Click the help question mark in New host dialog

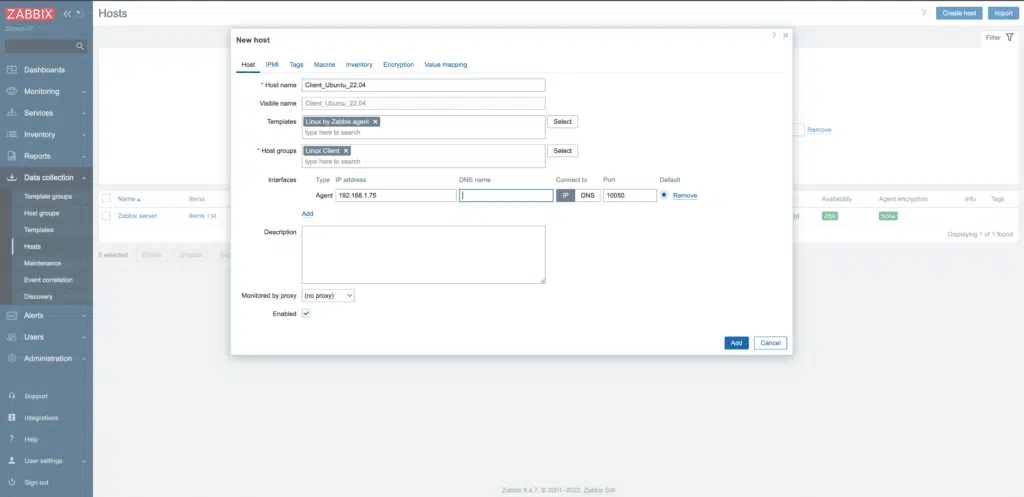click(x=774, y=35)
